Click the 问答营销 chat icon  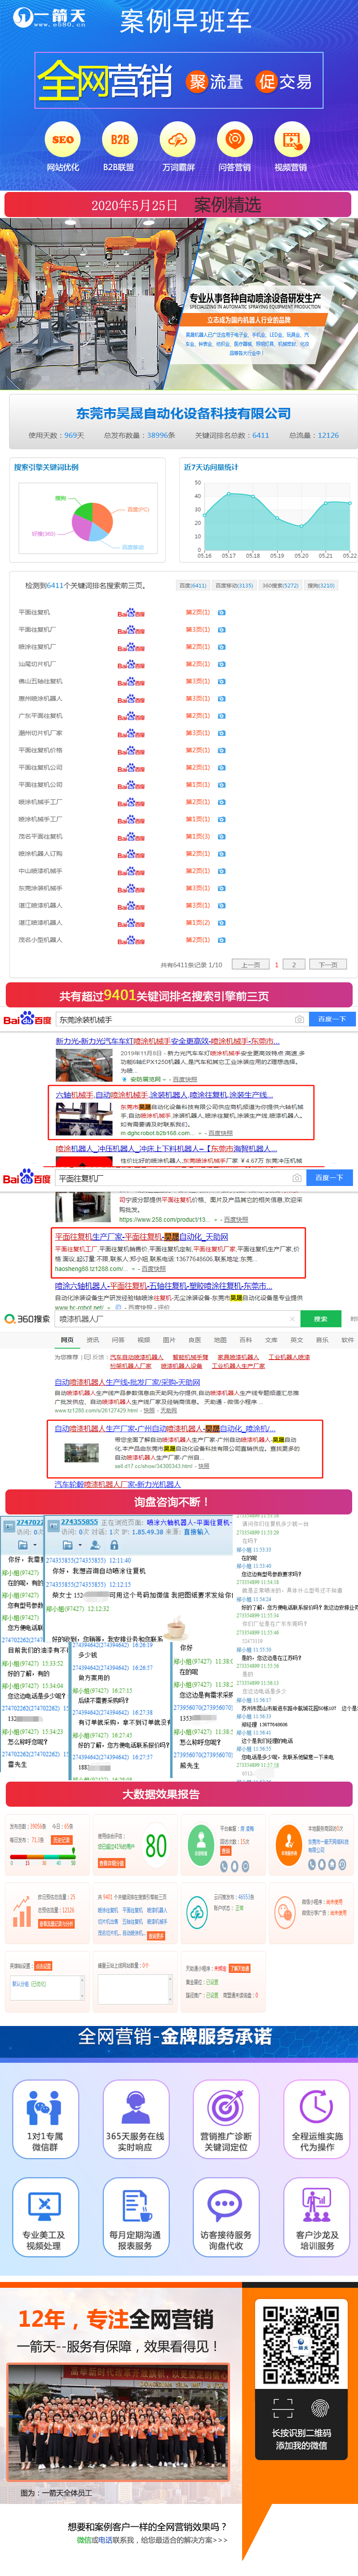[234, 140]
